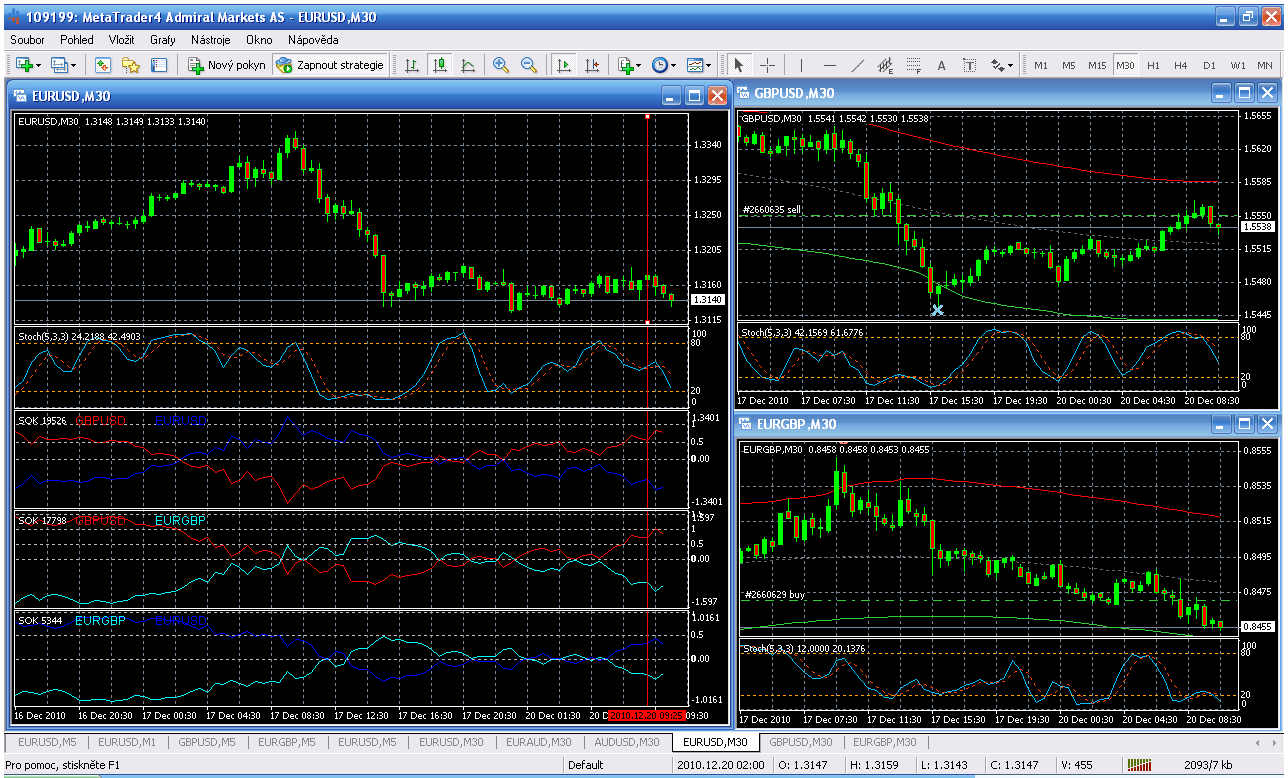The image size is (1288, 778).
Task: Click the Nový pokyn button
Action: coord(227,65)
